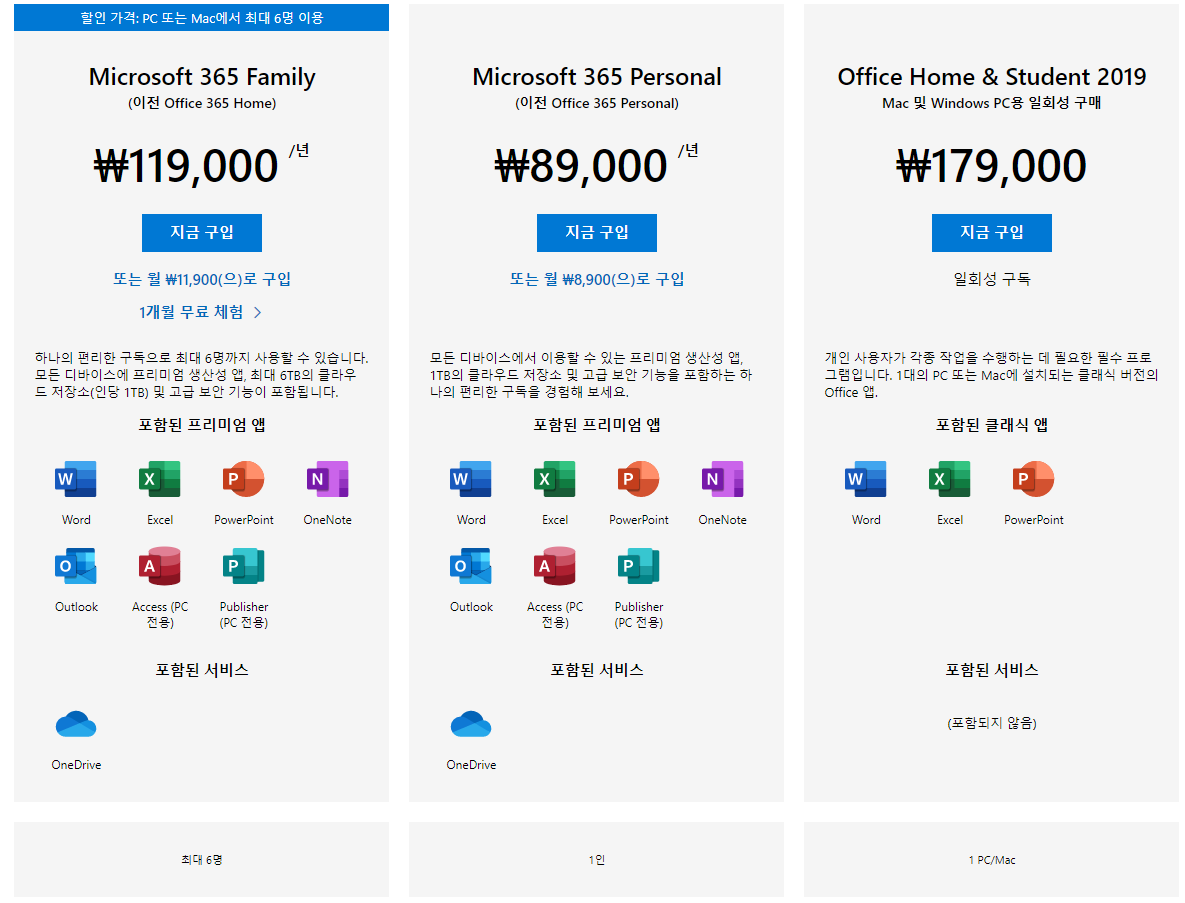Open the monthly ₩8,900 purchase link

tap(597, 279)
